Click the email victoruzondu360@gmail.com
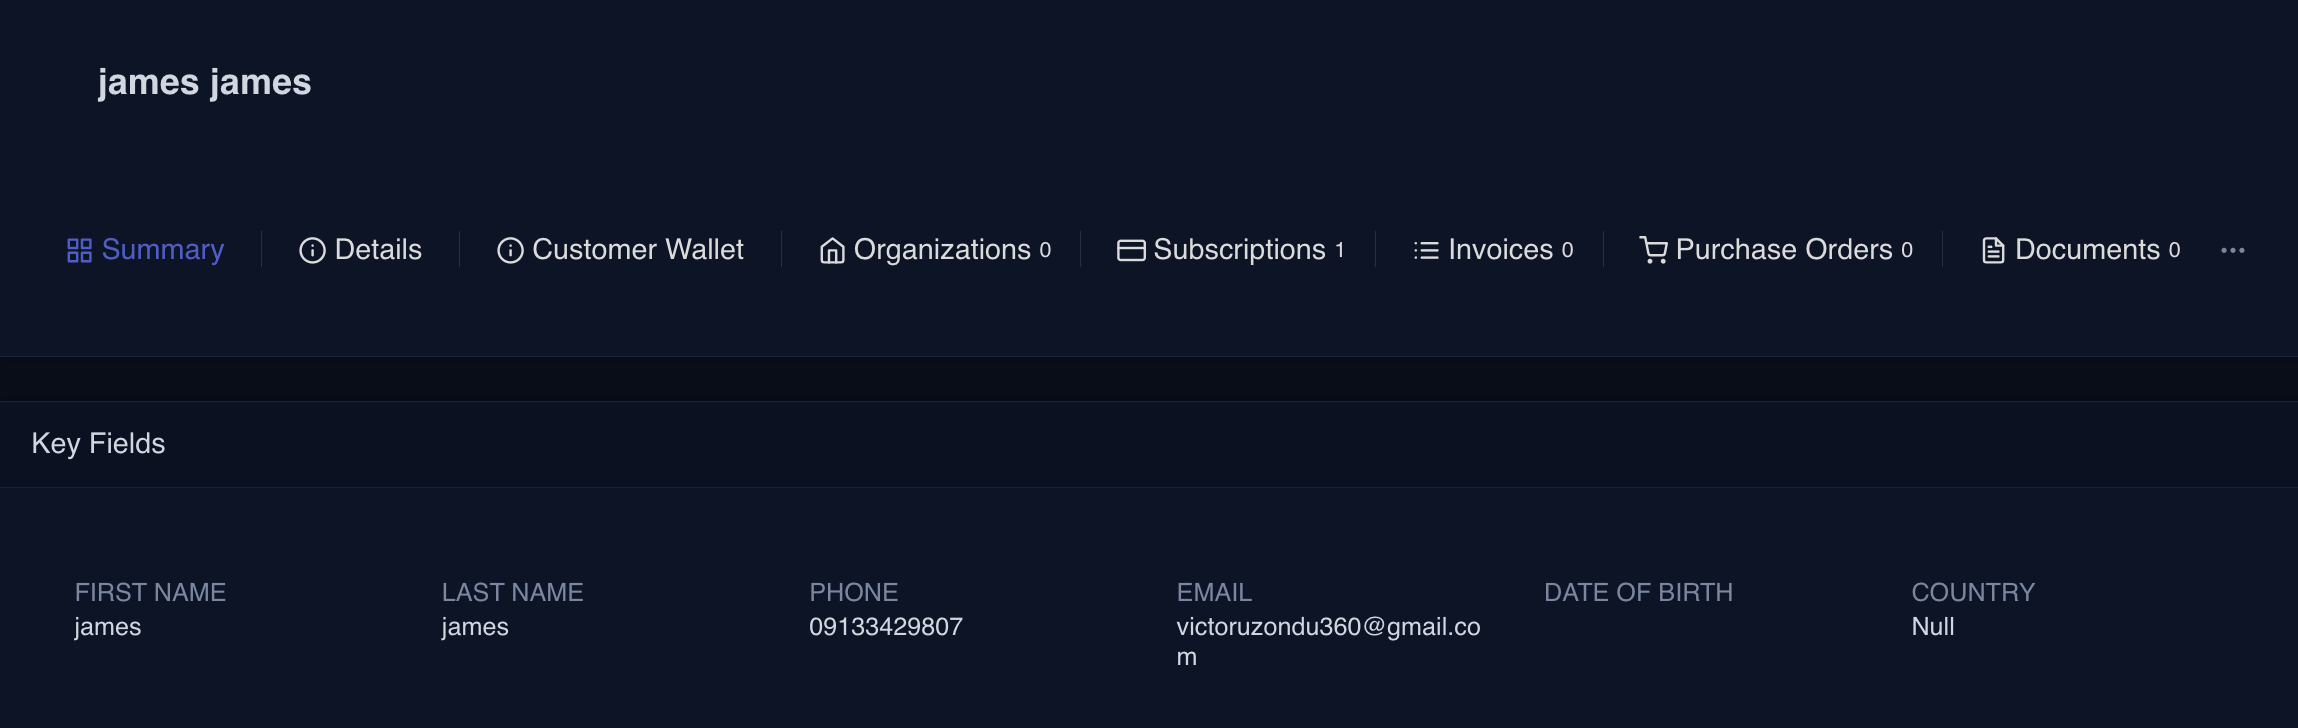 pos(1328,628)
